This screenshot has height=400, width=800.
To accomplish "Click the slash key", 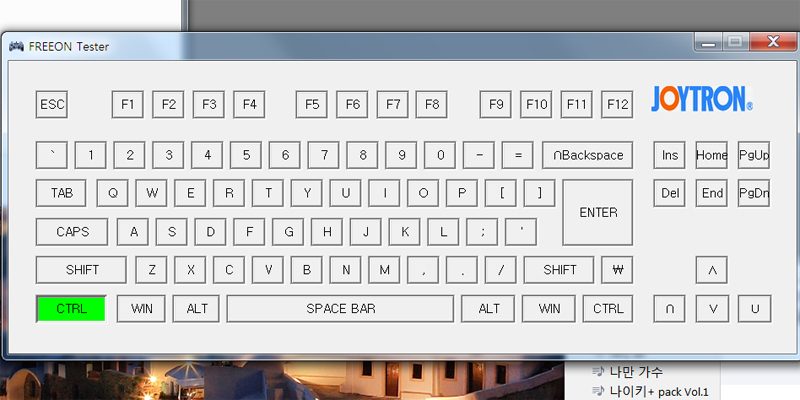I will (x=501, y=270).
